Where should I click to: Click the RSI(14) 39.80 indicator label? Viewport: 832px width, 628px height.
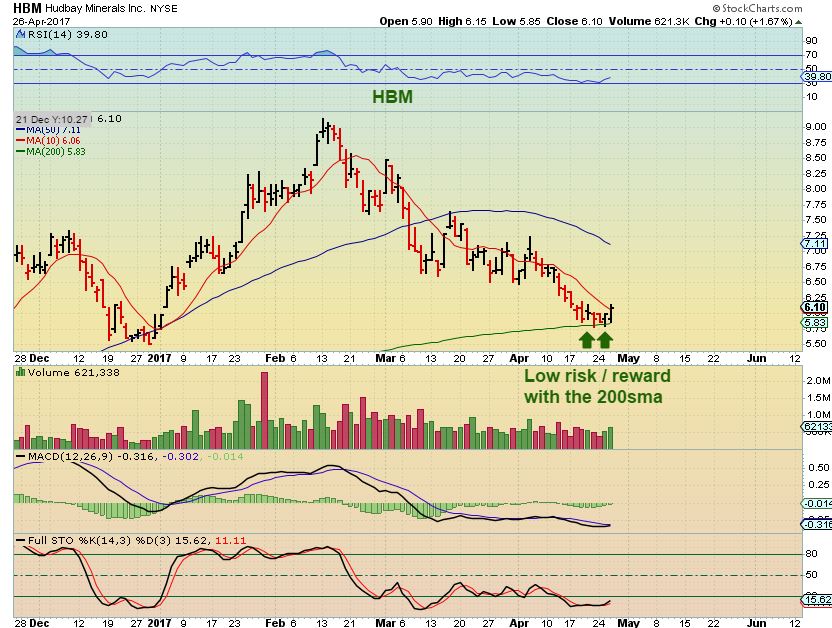tap(67, 34)
